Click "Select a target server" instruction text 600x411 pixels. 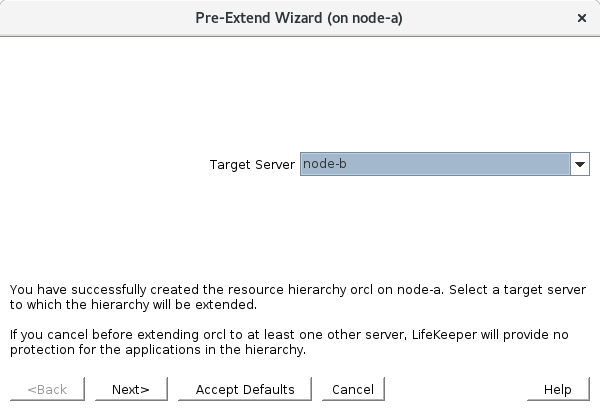point(517,289)
